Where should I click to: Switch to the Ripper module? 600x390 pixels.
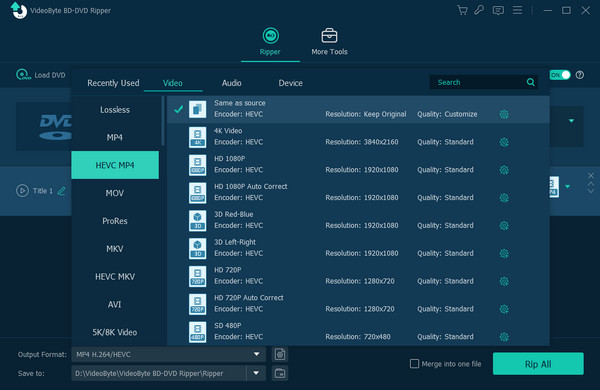click(270, 42)
